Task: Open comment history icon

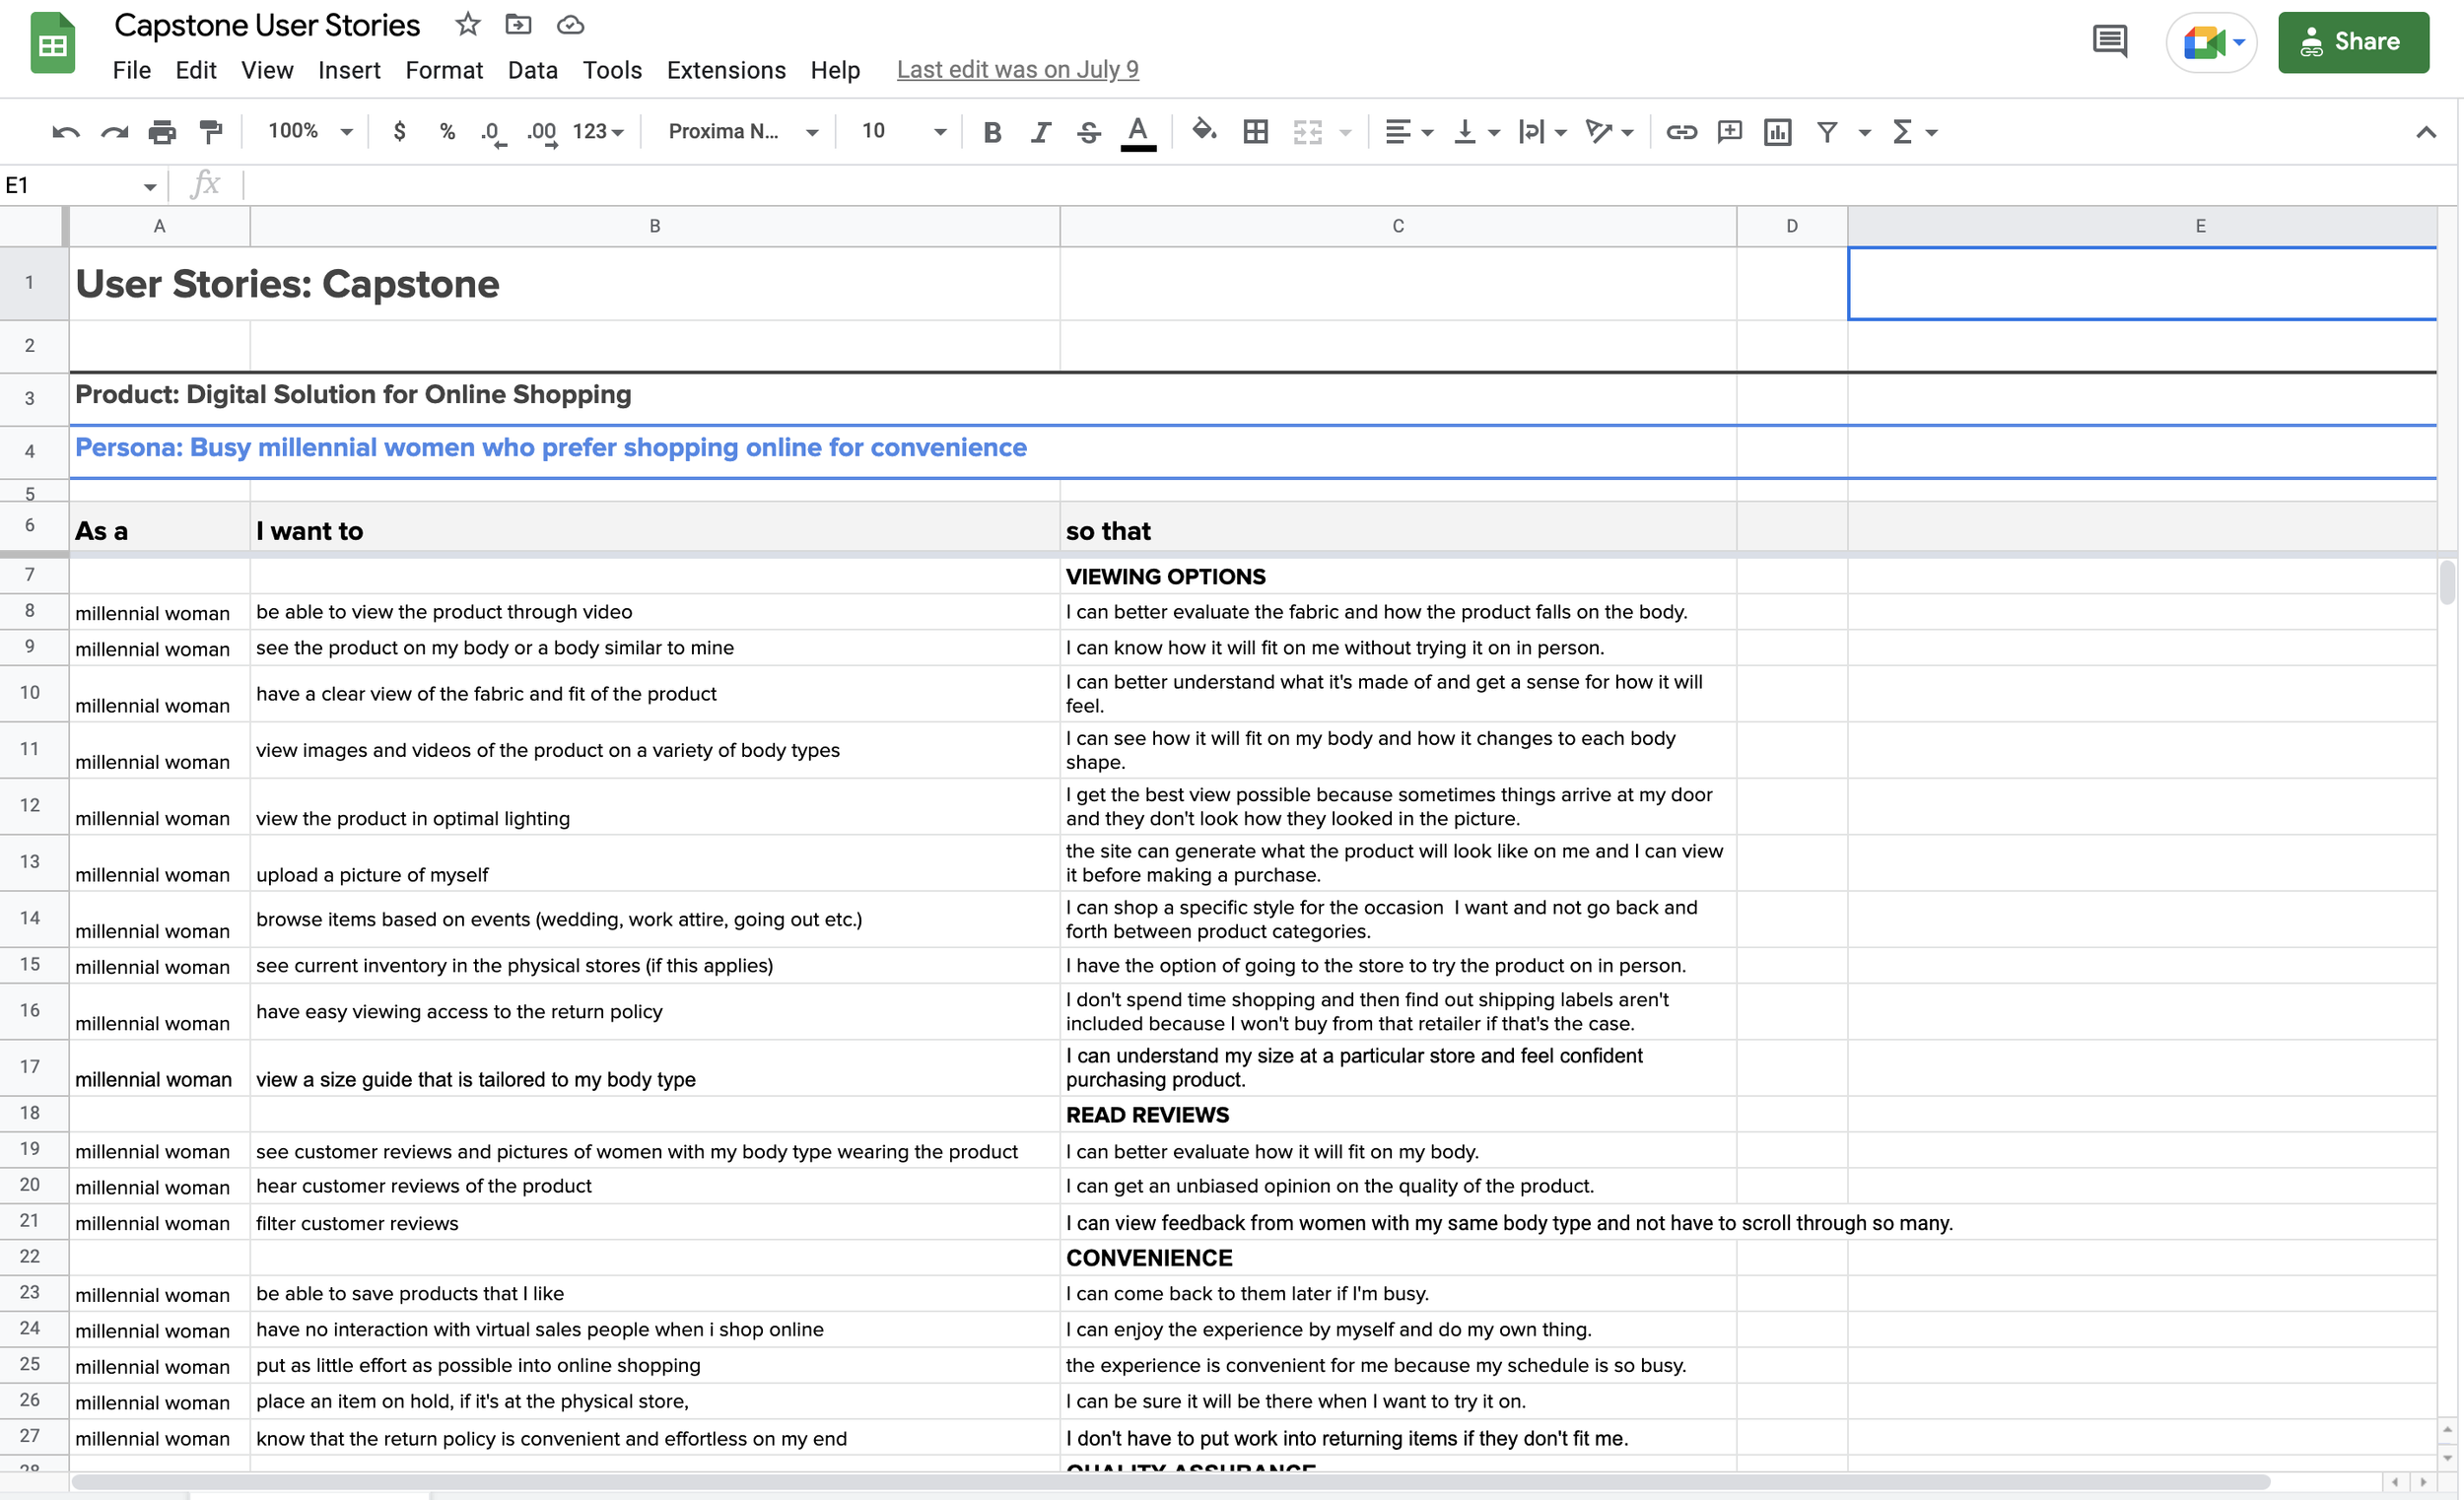Action: click(x=2109, y=42)
